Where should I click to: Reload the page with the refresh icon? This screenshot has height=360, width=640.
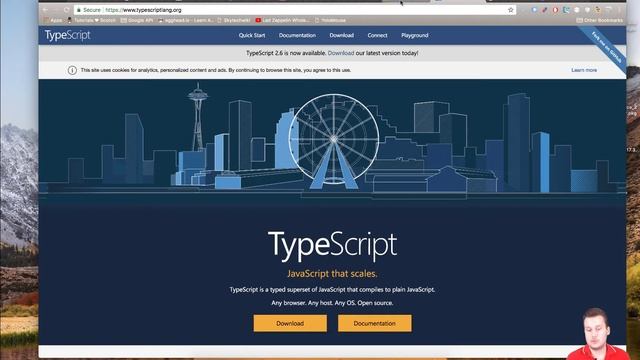pyautogui.click(x=66, y=10)
